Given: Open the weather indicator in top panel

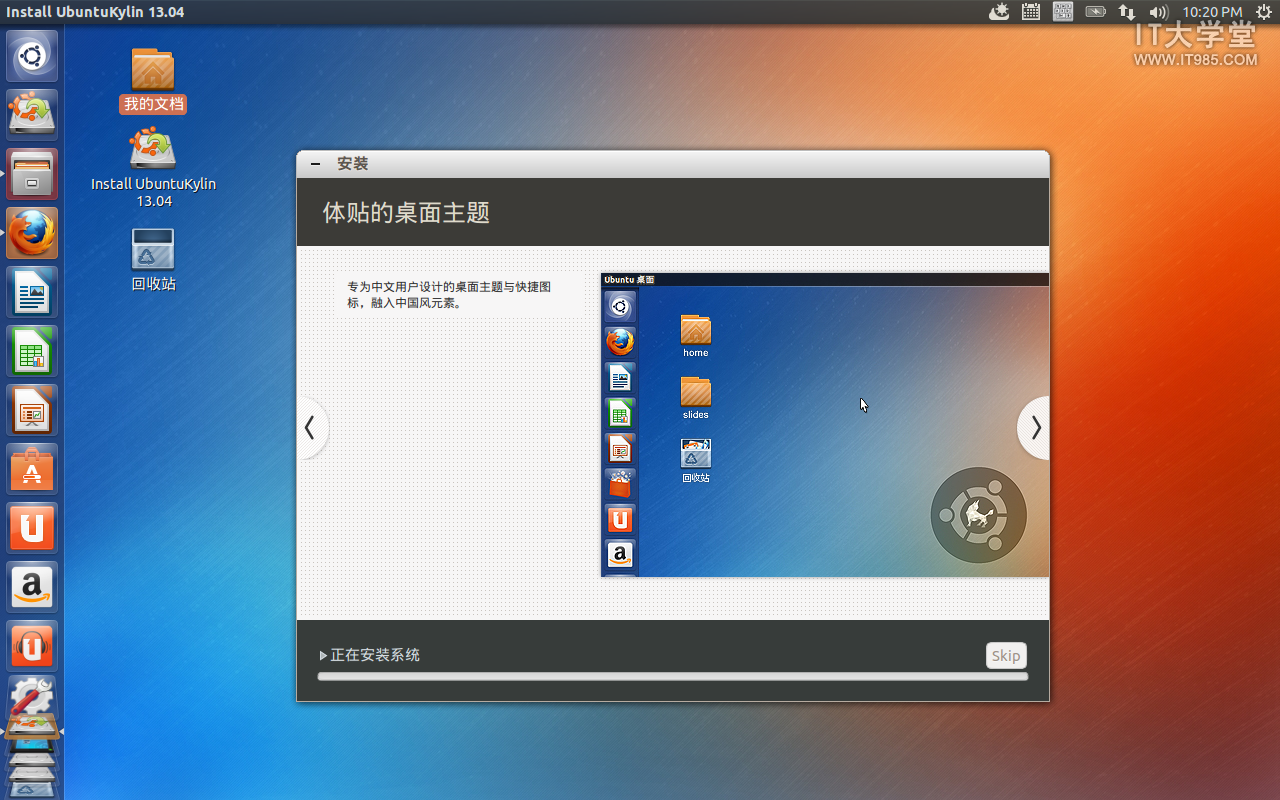Looking at the screenshot, I should (x=999, y=12).
